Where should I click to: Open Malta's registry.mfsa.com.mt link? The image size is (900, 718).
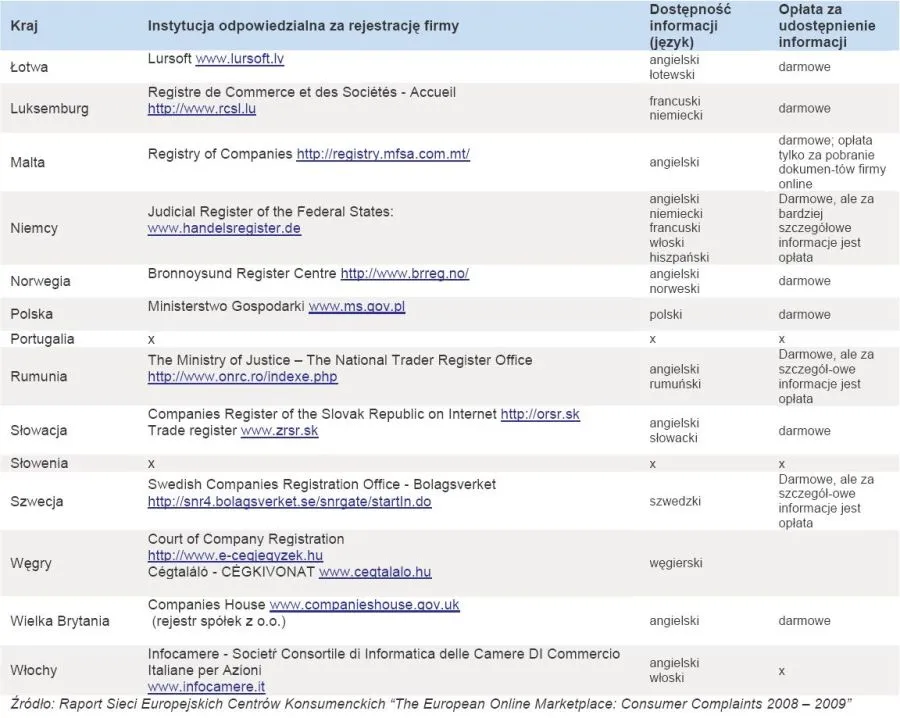click(383, 154)
